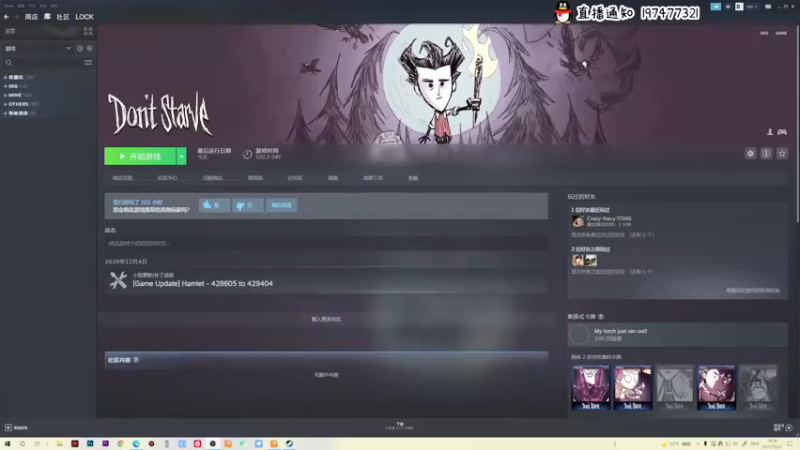800x450 pixels.
Task: Open Photoshop icon in the taskbar
Action: point(90,444)
